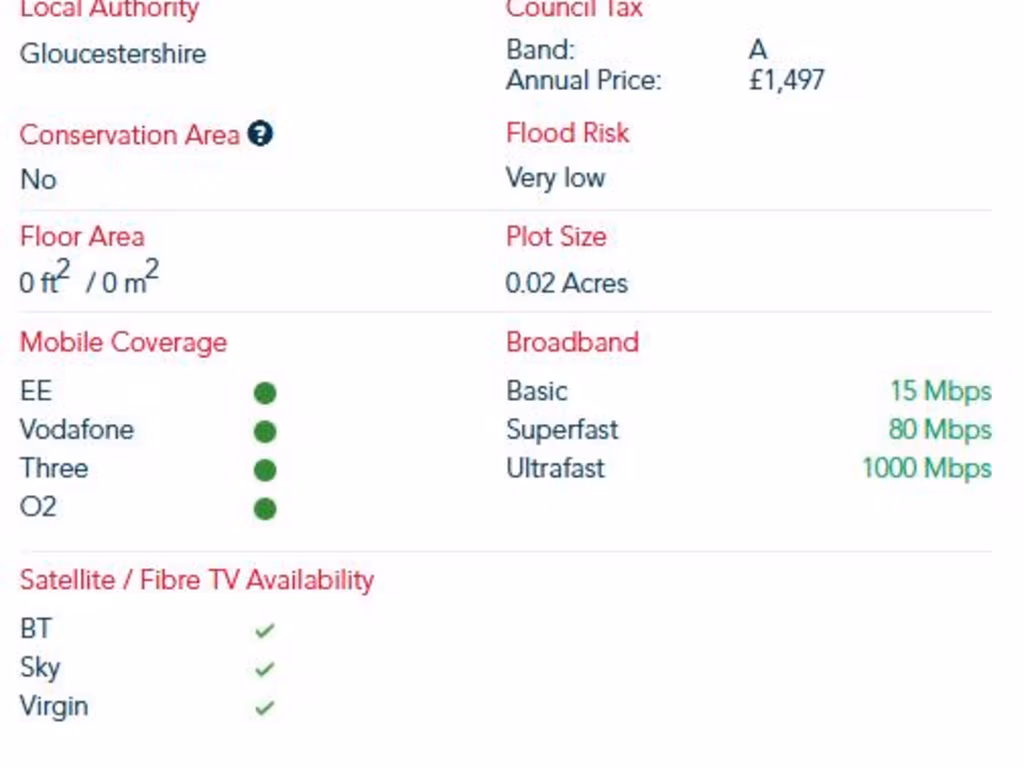
Task: Click the green O2 coverage dot
Action: (x=265, y=509)
